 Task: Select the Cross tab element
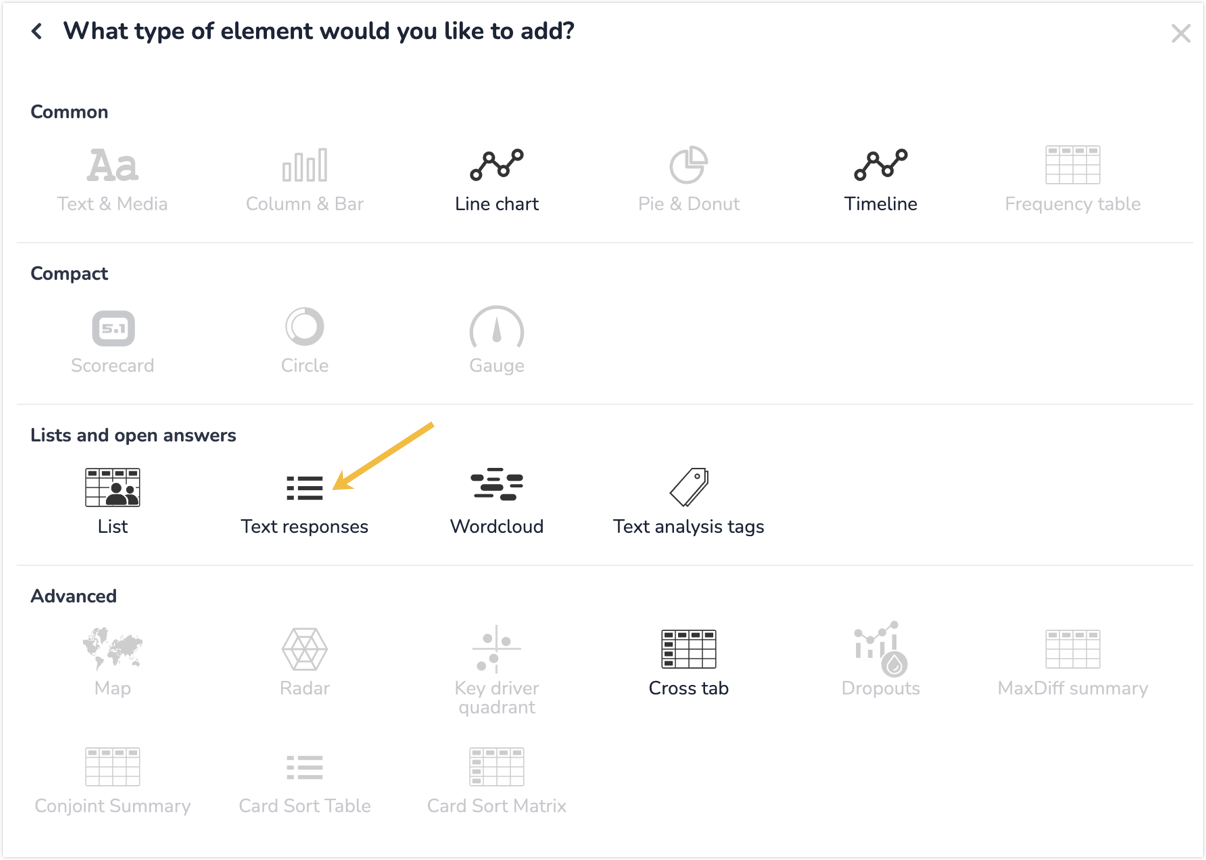click(689, 664)
